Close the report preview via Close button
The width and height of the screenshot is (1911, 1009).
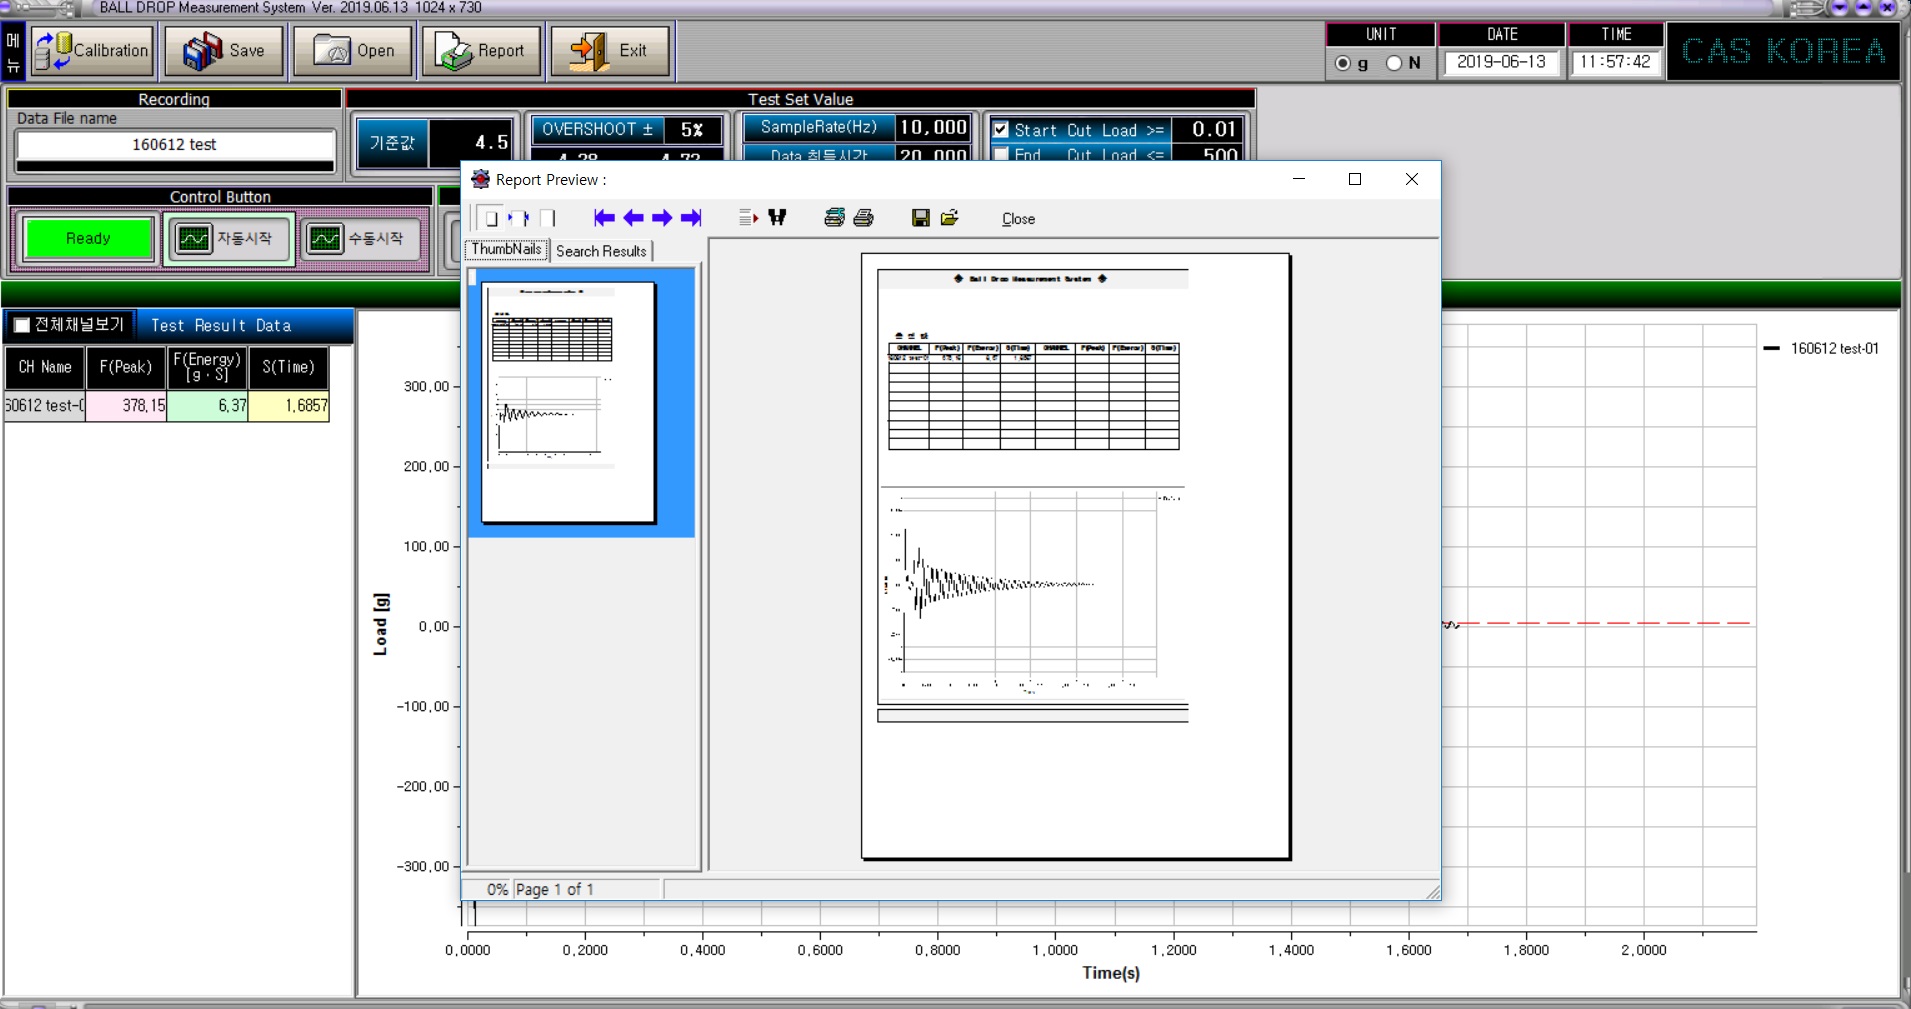click(1018, 219)
